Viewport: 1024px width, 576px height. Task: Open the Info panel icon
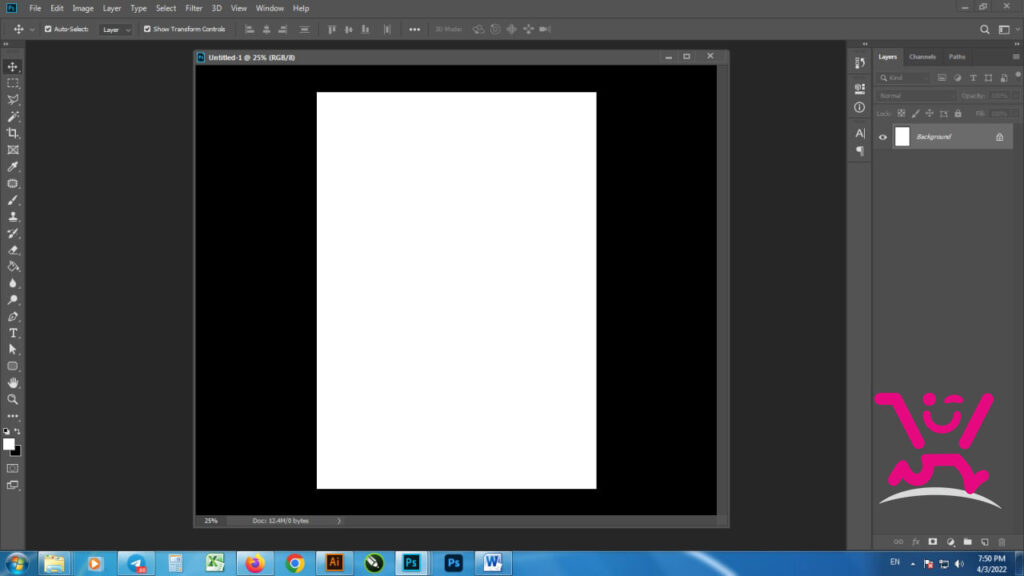coord(859,108)
